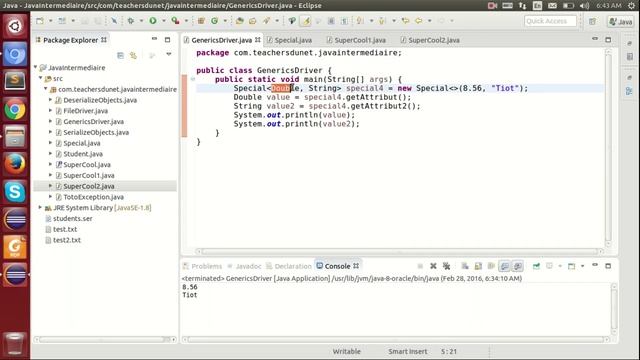Expand the JRE System Library node

[x=40, y=207]
